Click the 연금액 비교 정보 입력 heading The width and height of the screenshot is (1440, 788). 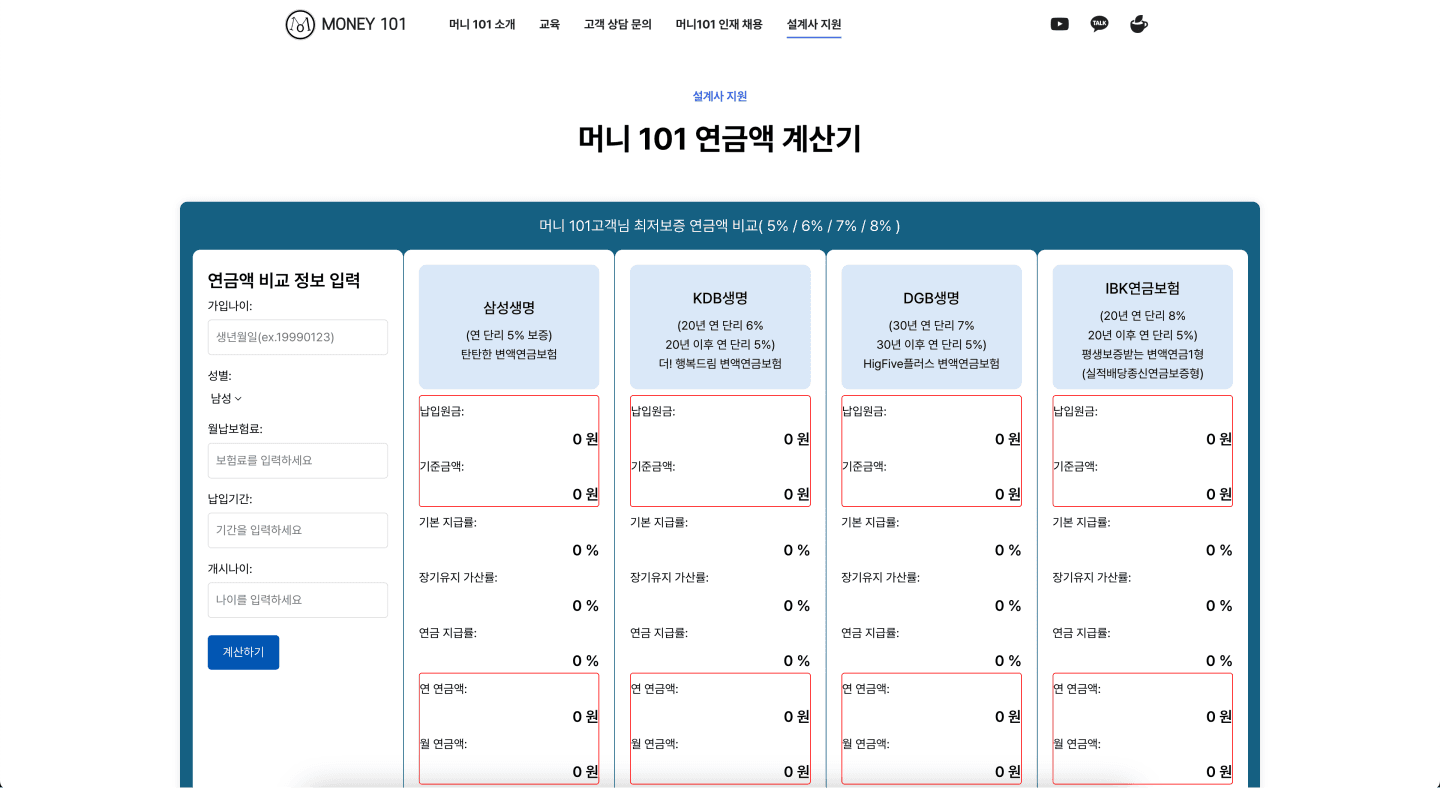coord(284,280)
